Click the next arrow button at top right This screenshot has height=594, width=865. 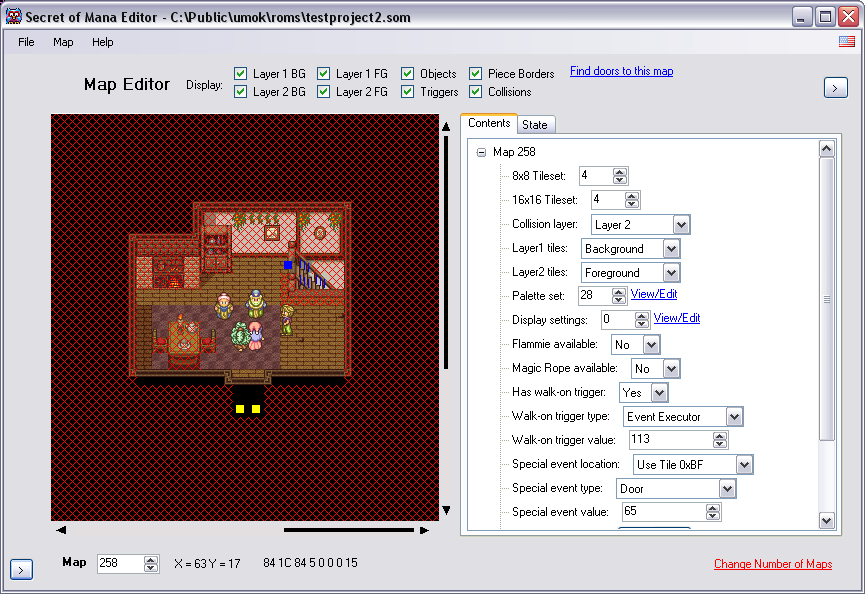tap(835, 88)
